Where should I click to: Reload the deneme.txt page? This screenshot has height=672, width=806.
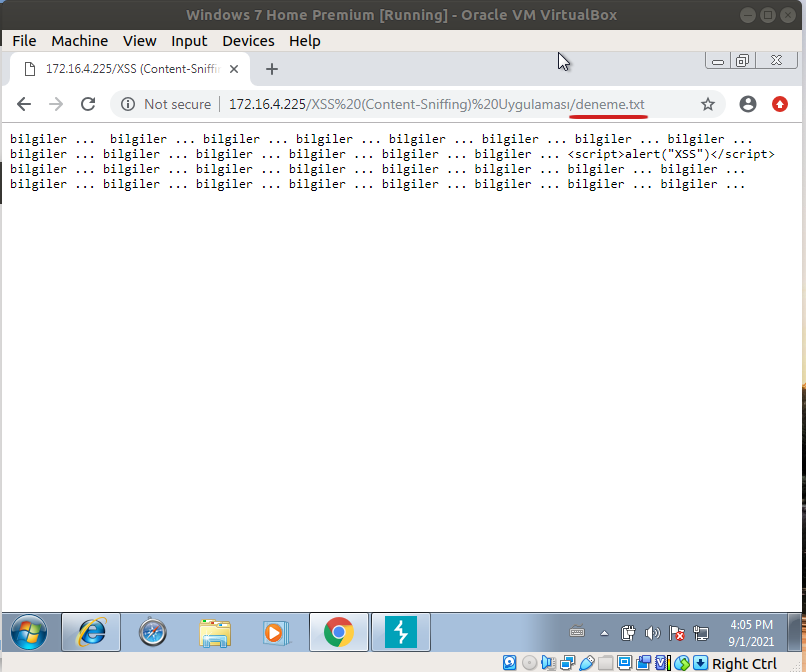point(88,104)
